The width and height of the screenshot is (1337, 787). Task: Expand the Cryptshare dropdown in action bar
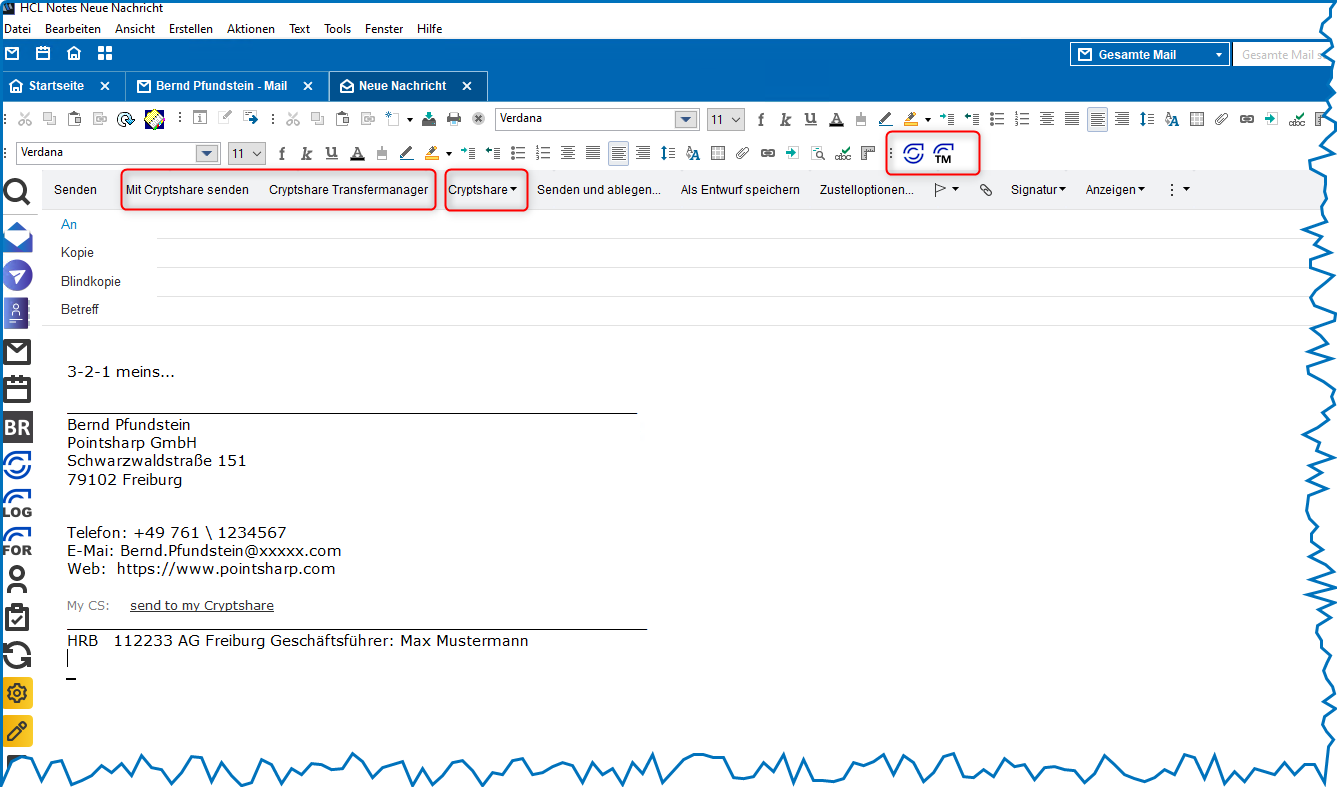click(484, 189)
